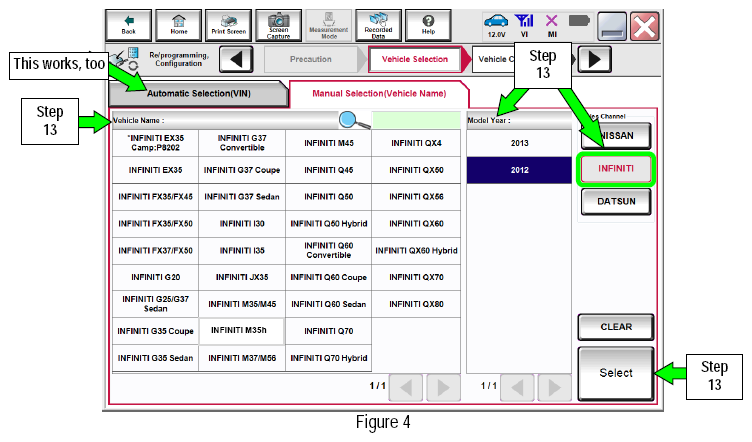
Task: Select INFINITI FX37/FX50
Action: (x=155, y=251)
